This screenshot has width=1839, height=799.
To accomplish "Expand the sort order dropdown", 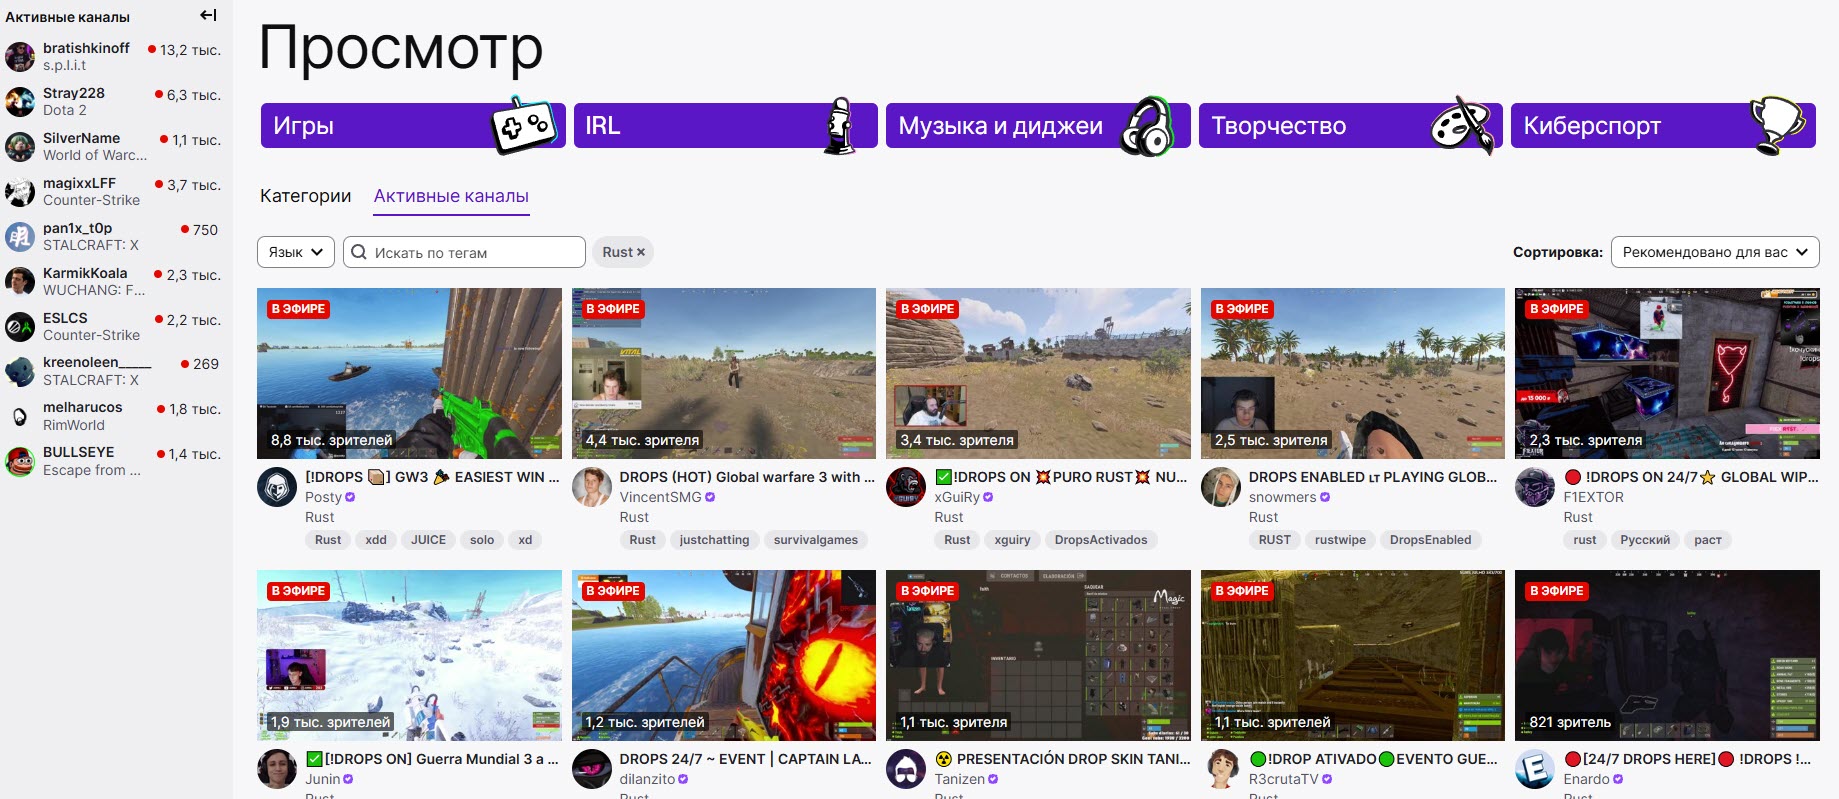I will pos(1714,252).
